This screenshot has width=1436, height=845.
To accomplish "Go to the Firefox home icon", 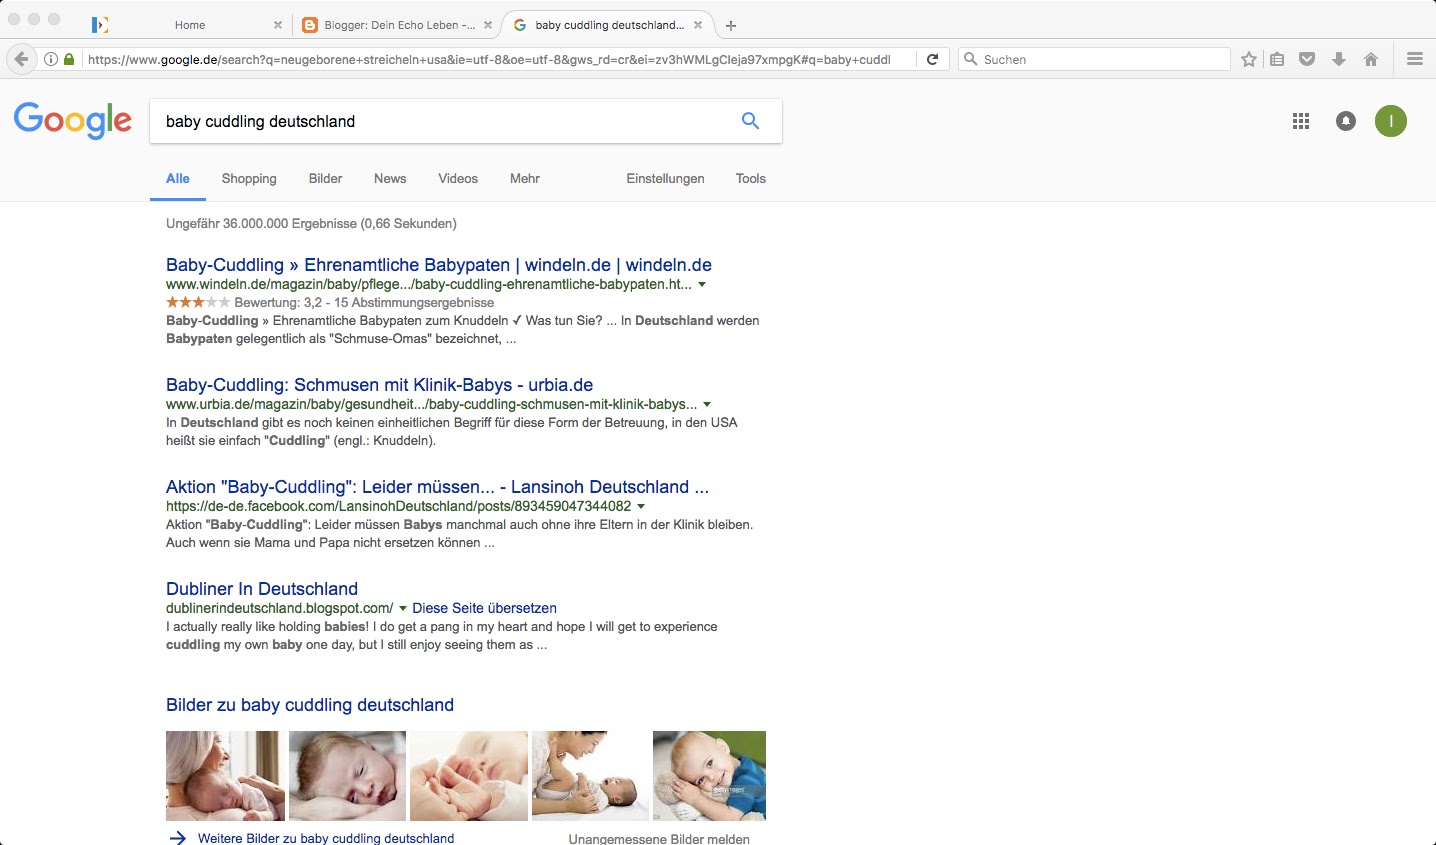I will pos(1371,59).
